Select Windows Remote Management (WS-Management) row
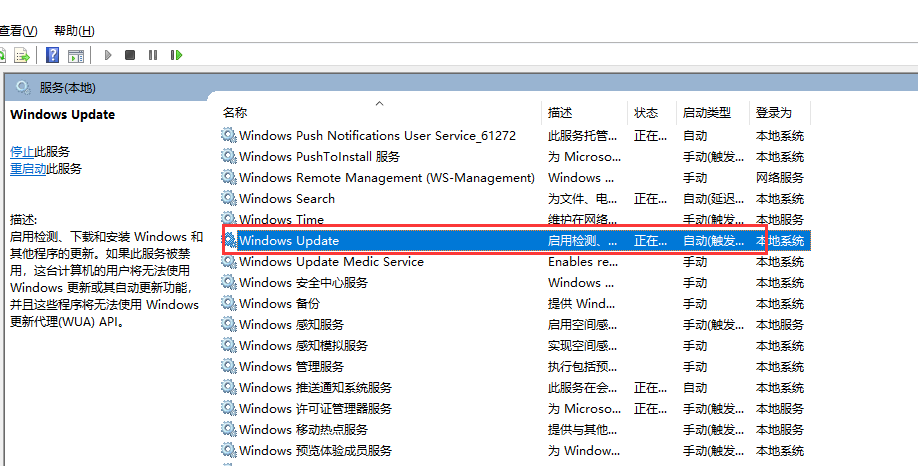 tap(515, 177)
